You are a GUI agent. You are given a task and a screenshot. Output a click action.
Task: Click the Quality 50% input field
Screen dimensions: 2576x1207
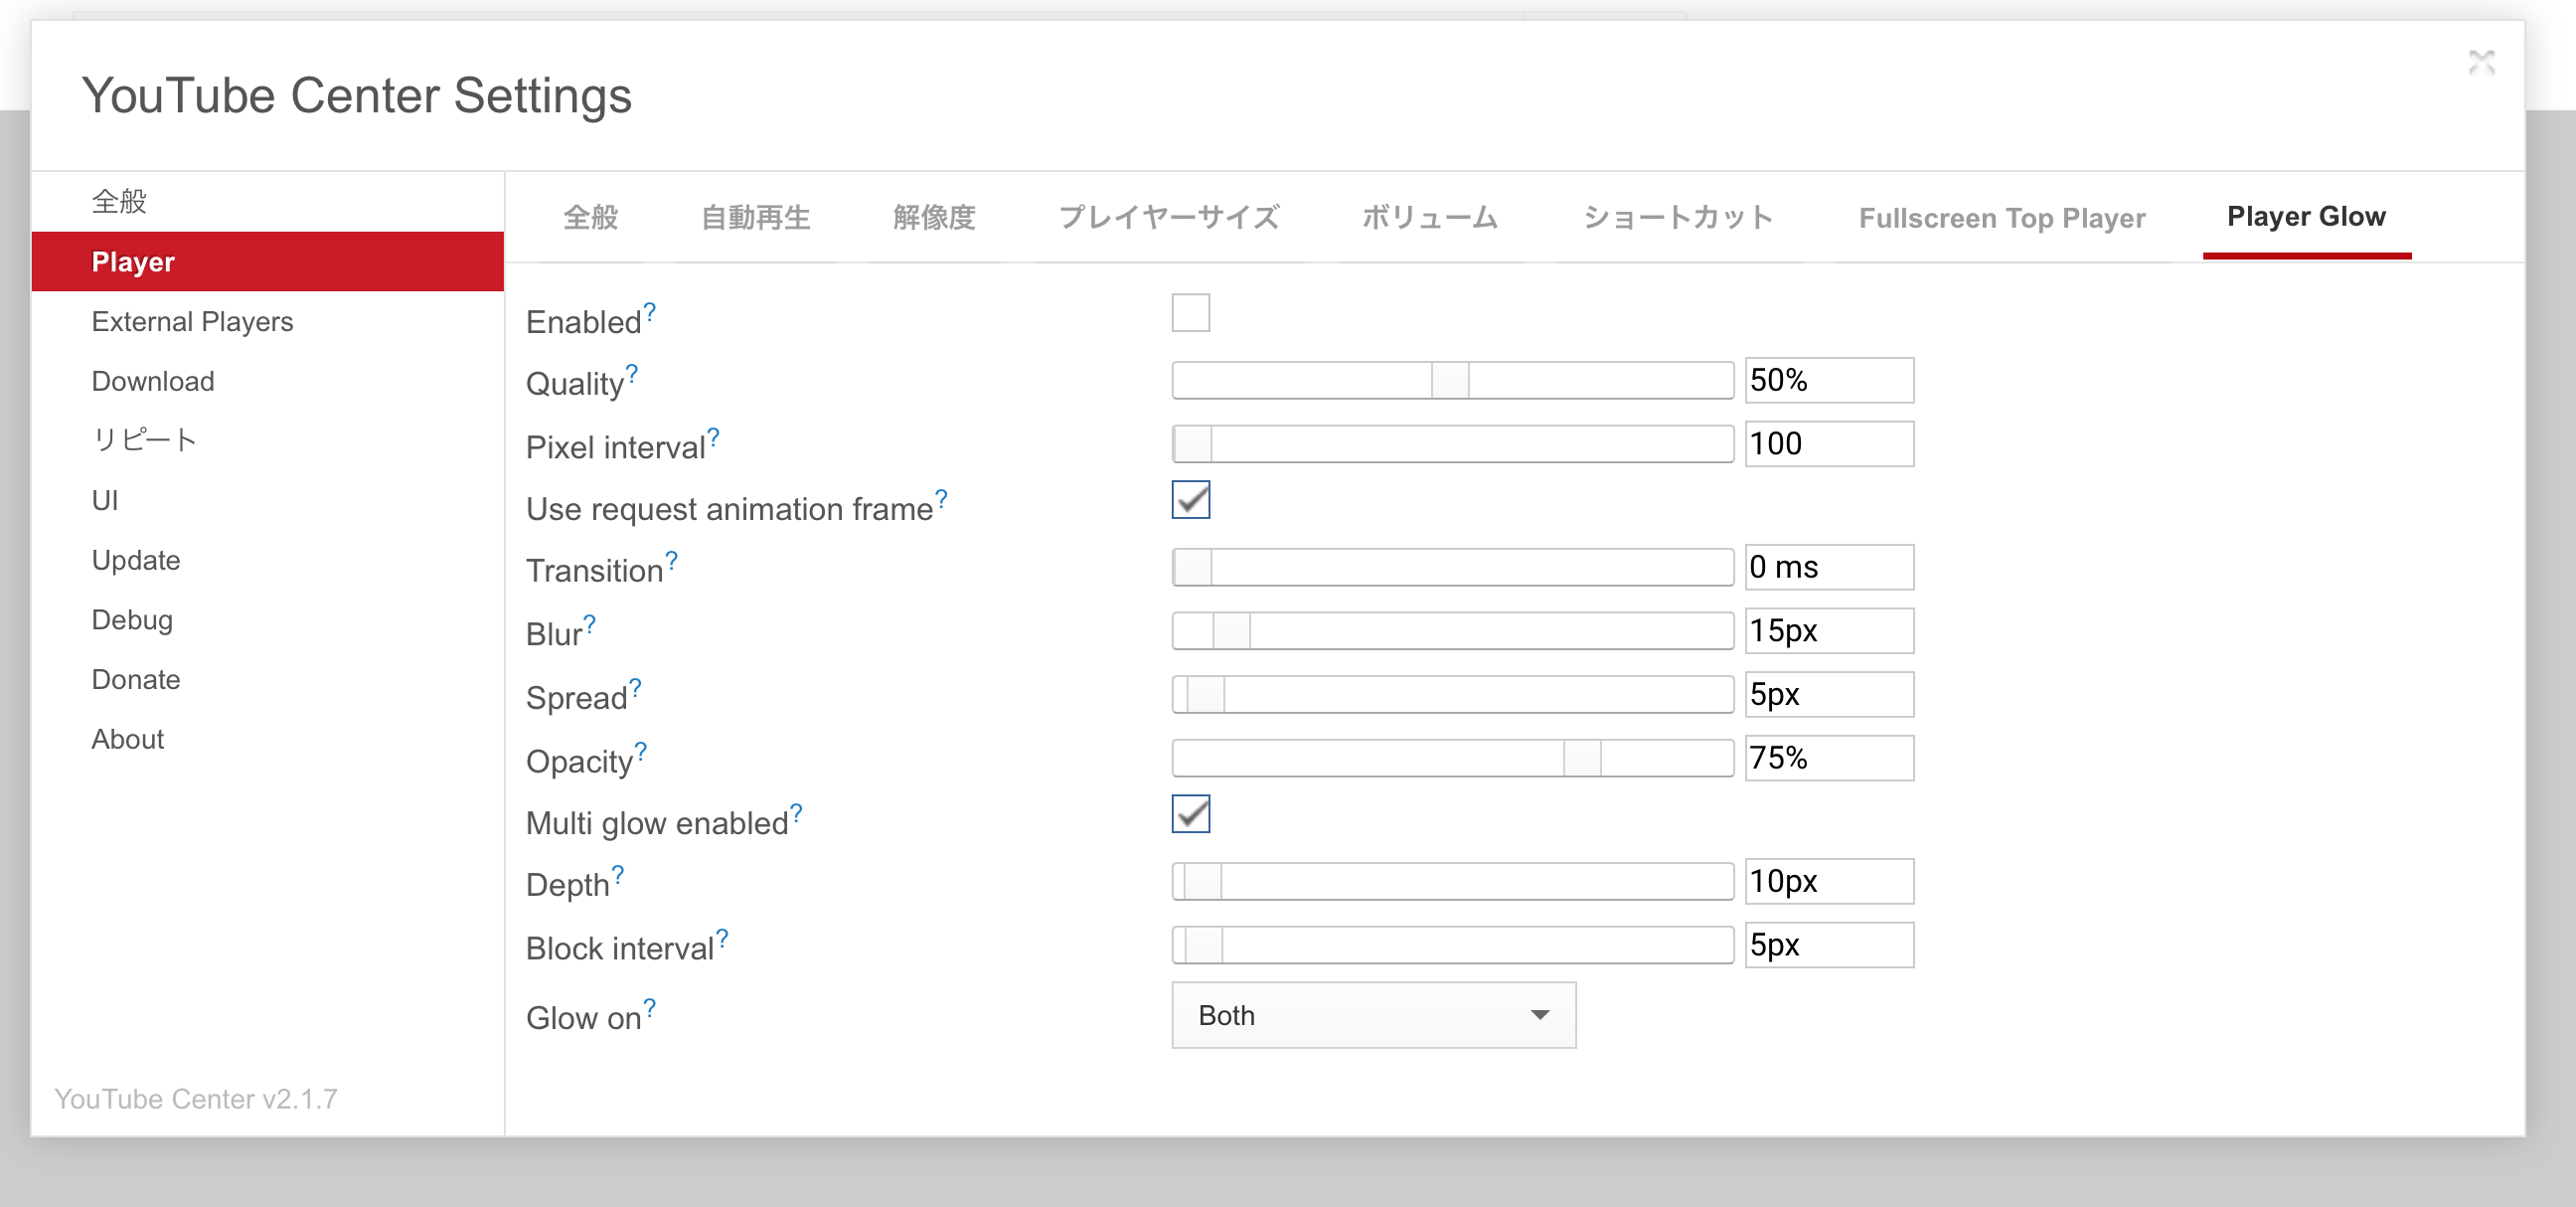1829,380
